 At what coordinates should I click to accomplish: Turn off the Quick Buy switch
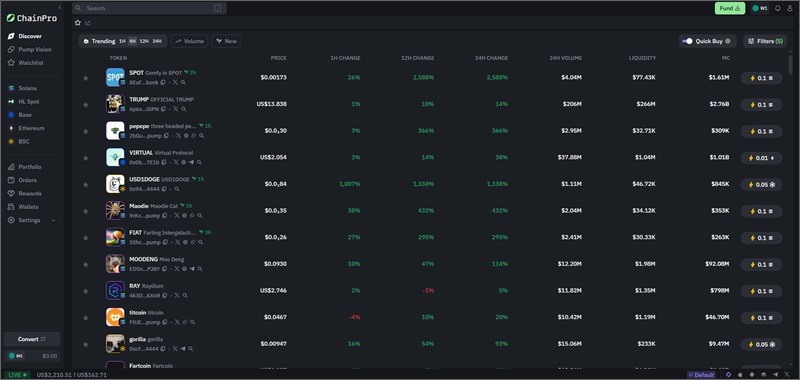click(688, 41)
